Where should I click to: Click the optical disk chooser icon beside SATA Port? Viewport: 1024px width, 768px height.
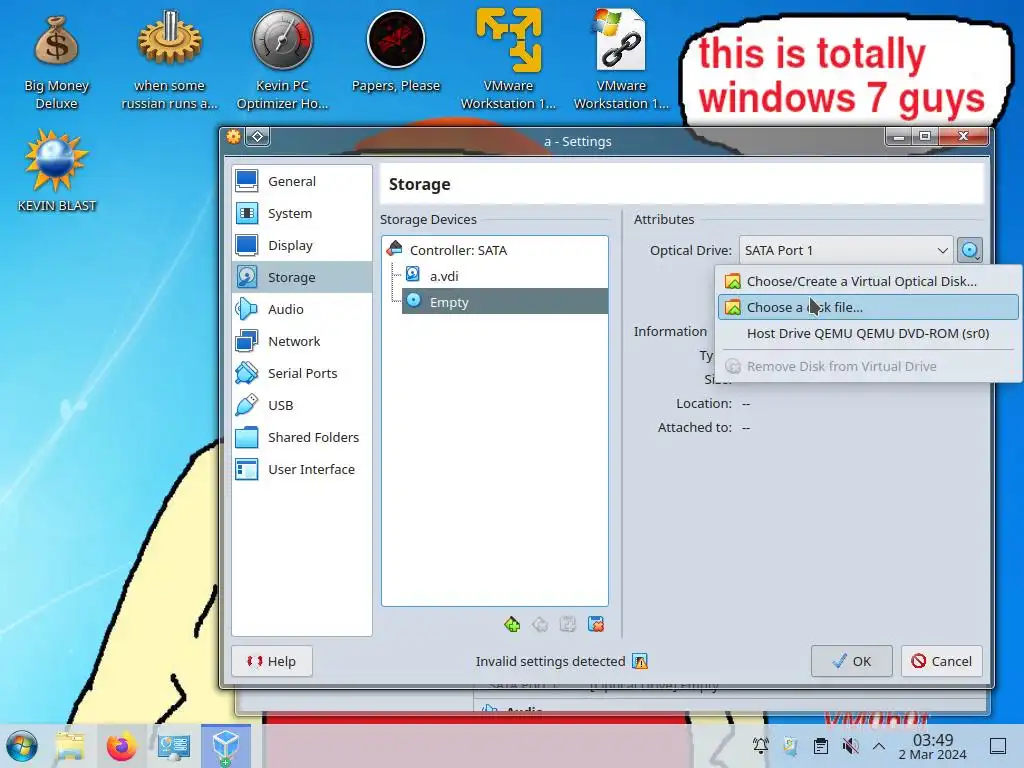click(970, 250)
